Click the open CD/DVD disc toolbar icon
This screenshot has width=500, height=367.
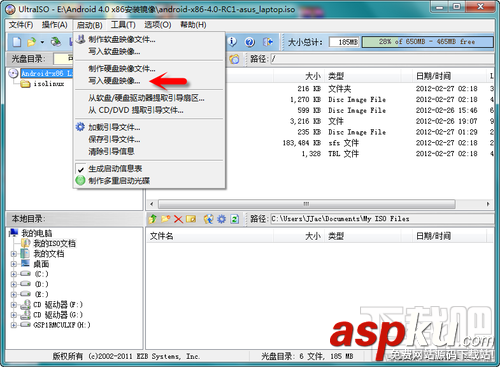coord(56,42)
